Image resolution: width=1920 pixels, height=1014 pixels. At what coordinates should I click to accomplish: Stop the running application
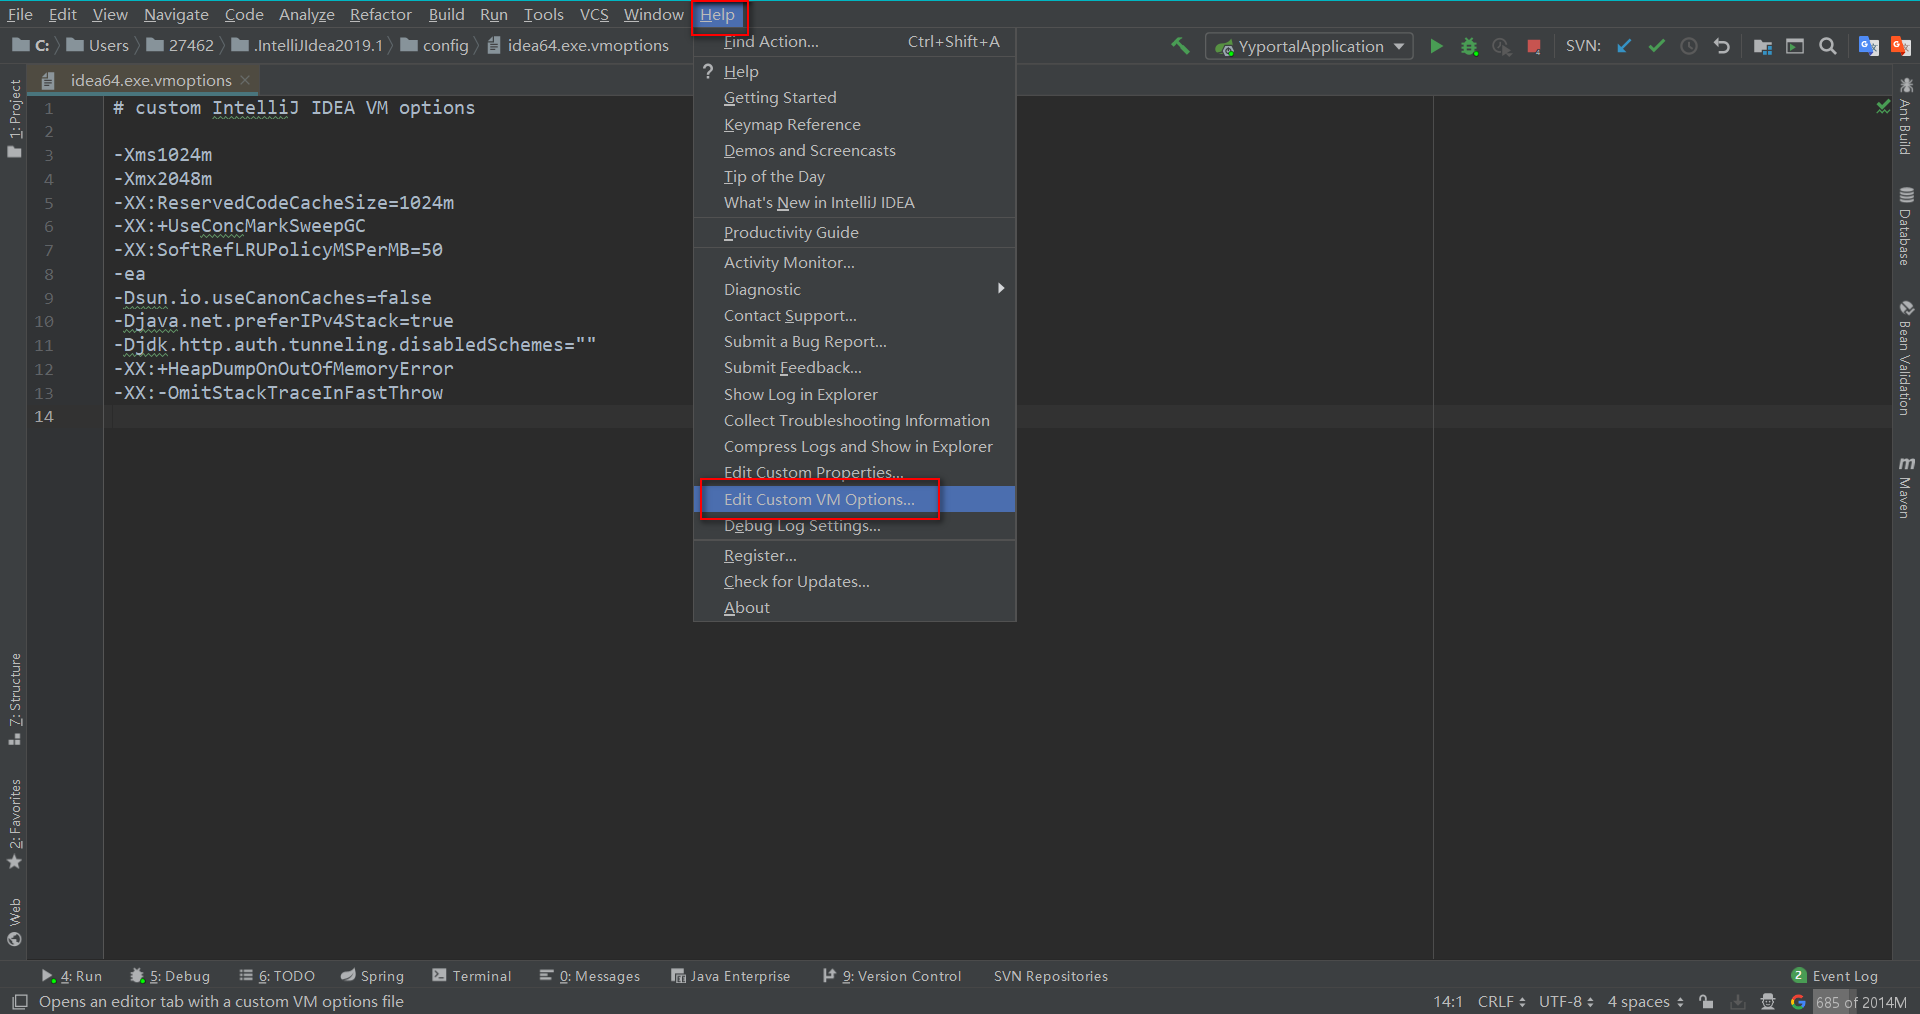[1533, 46]
